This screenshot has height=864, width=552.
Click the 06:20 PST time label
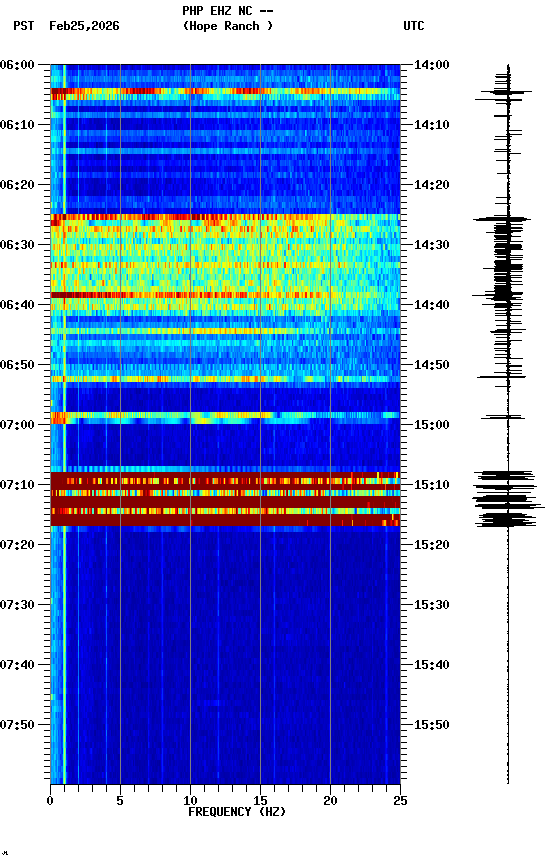click(x=17, y=185)
